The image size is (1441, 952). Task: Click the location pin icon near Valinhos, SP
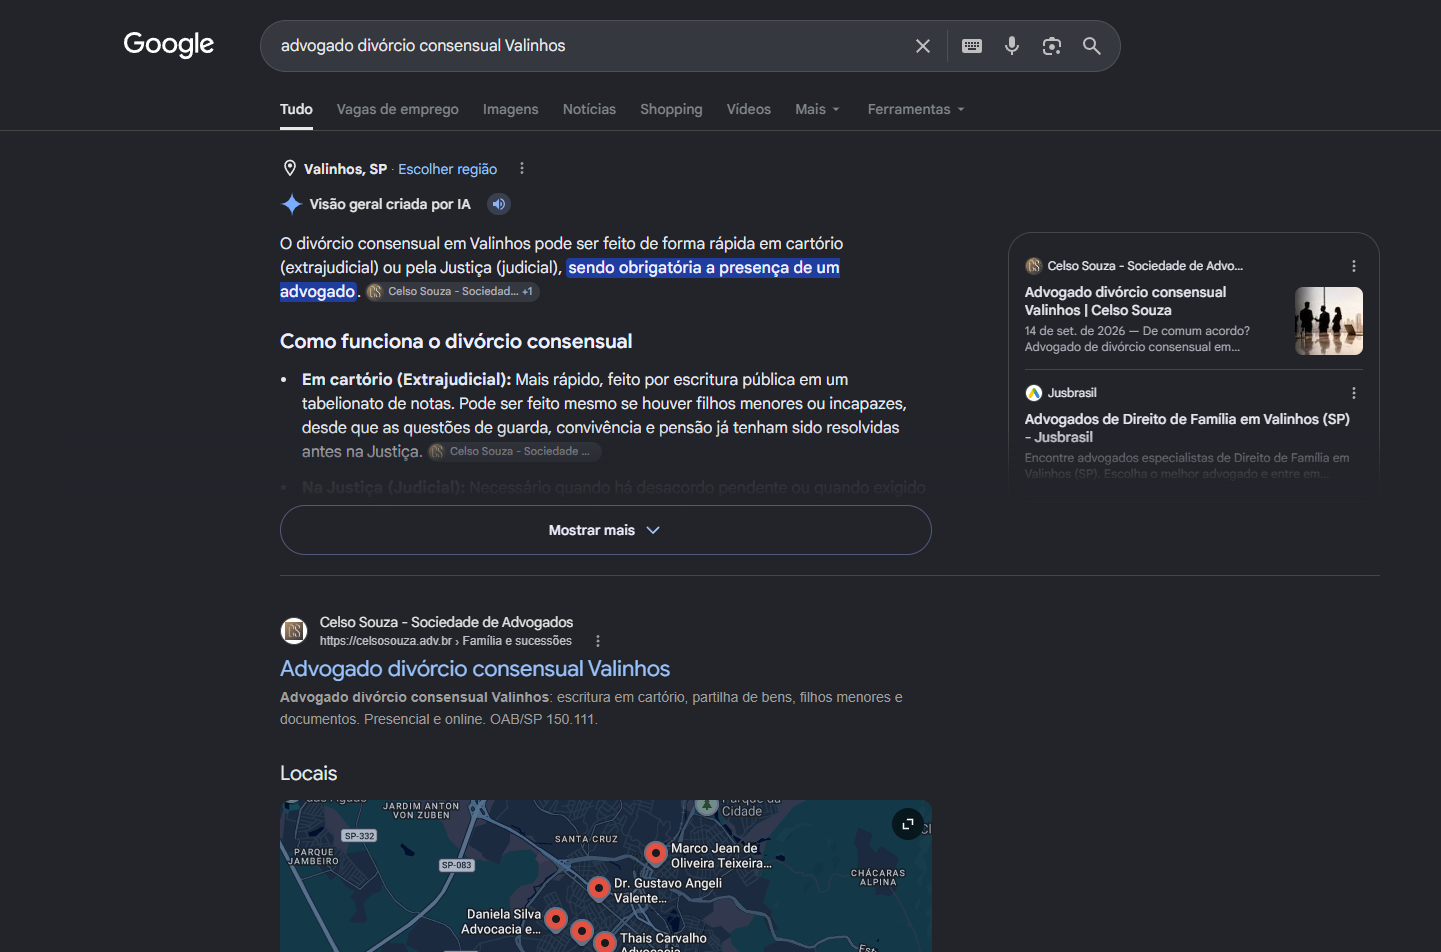coord(290,168)
